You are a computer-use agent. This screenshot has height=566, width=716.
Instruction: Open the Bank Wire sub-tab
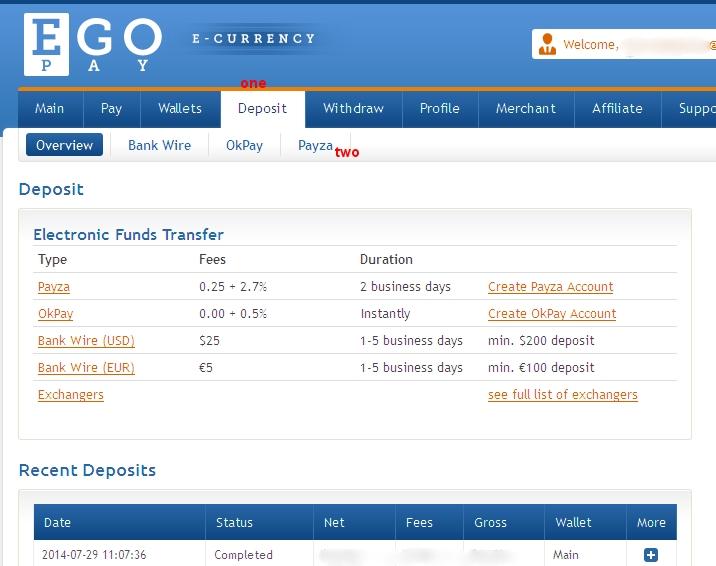pos(159,145)
